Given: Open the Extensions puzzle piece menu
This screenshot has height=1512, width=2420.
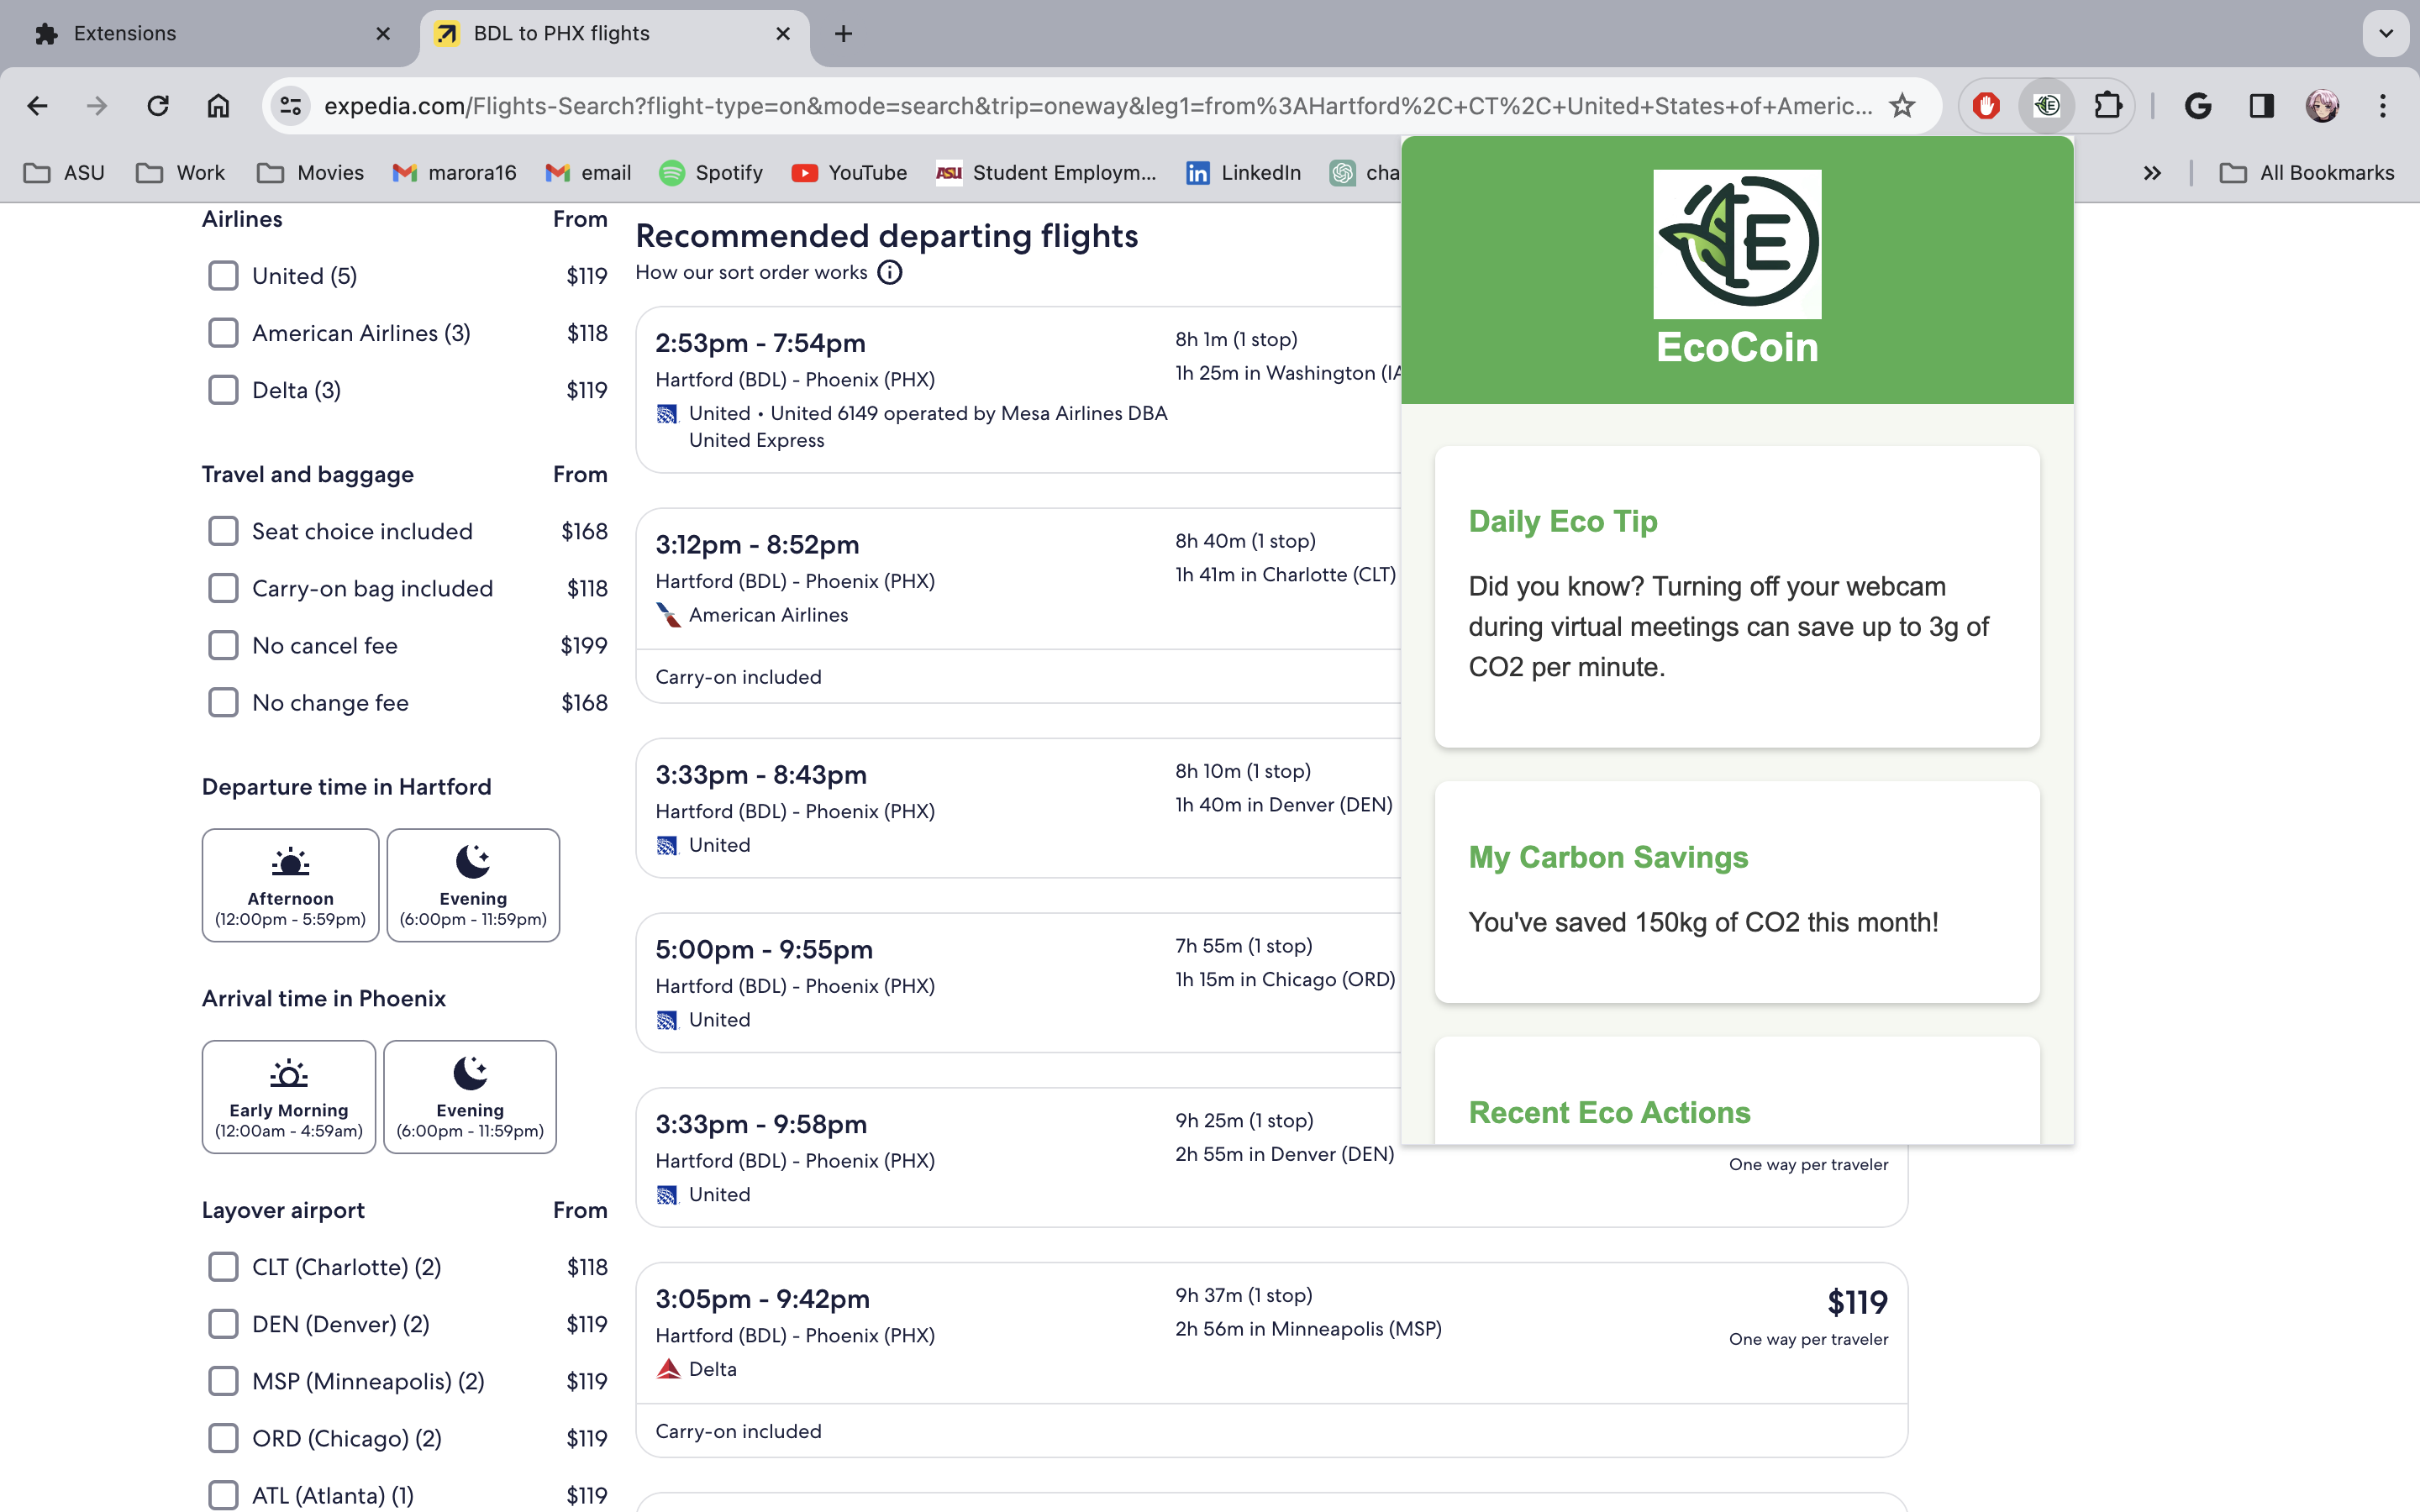Looking at the screenshot, I should tap(2107, 105).
